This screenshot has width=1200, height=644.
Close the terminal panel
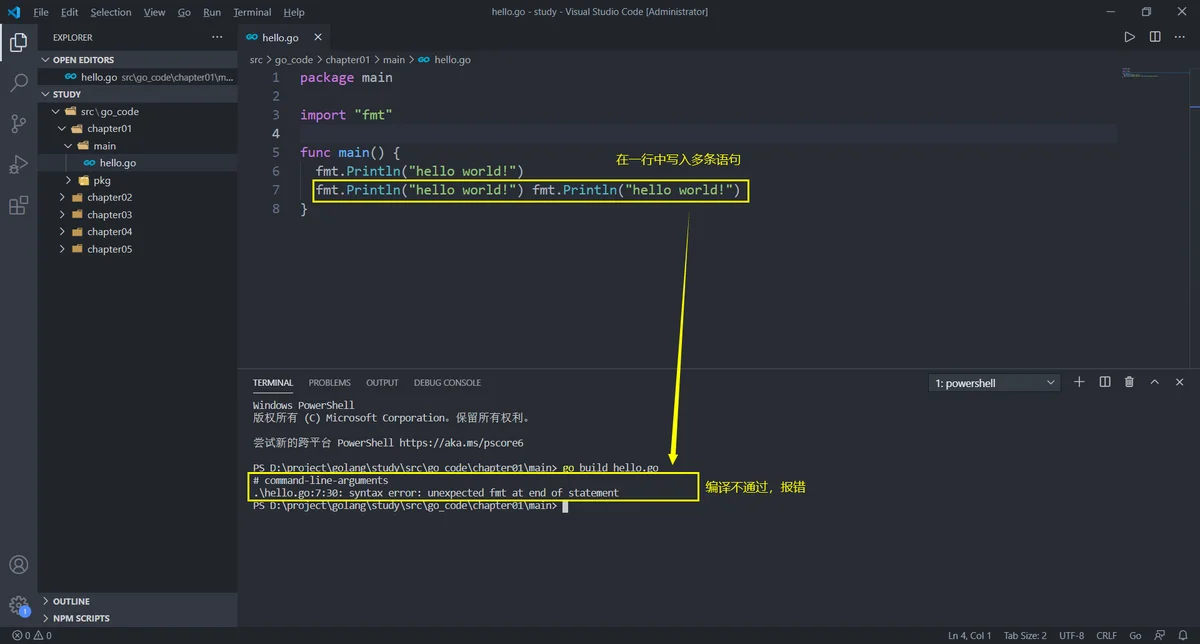tap(1180, 382)
